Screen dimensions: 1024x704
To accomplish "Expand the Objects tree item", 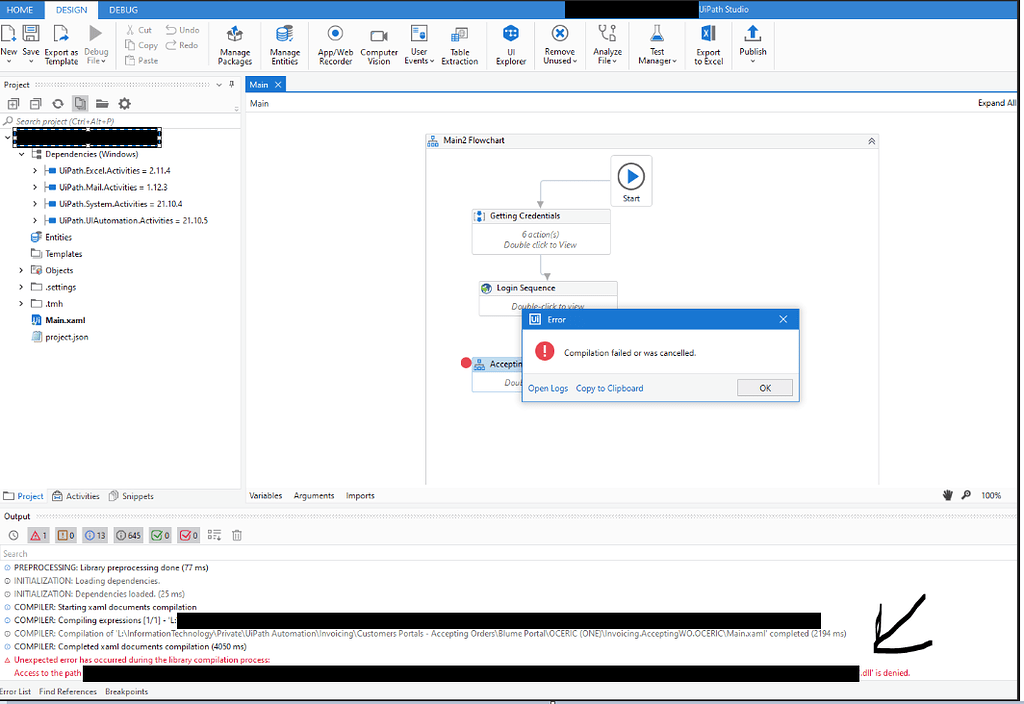I will (x=20, y=270).
